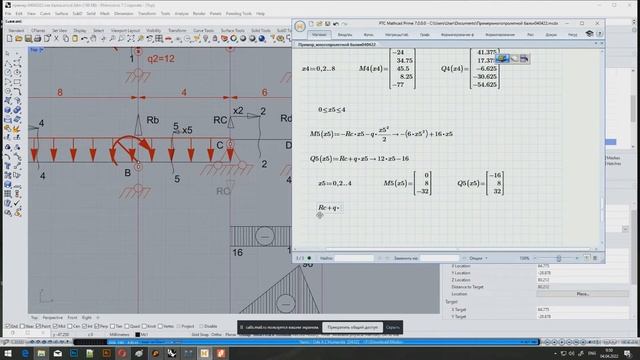
Task: Print the Rhino viewport
Action: coord(37,39)
